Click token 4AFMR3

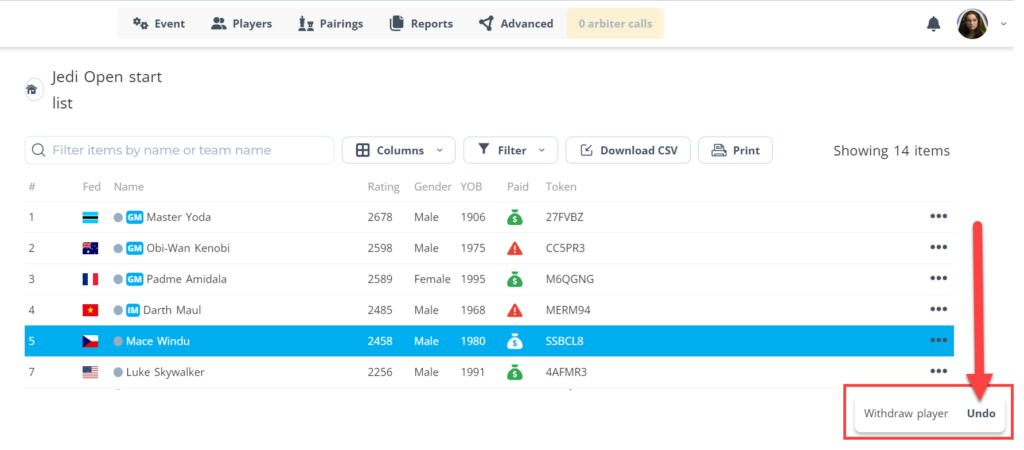(566, 372)
